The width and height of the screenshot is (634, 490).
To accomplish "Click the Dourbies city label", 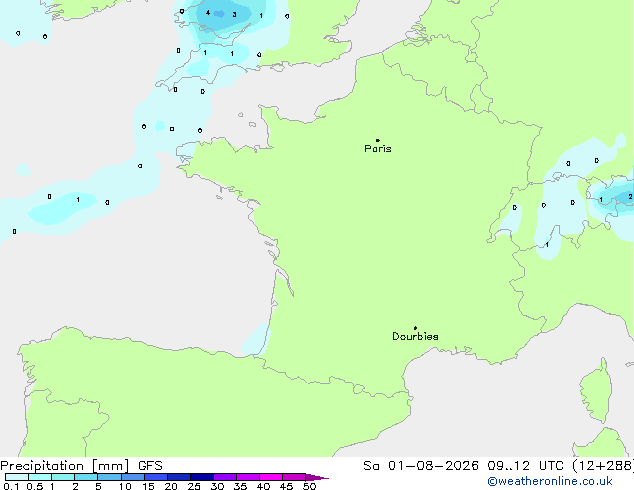I will click(x=415, y=336).
